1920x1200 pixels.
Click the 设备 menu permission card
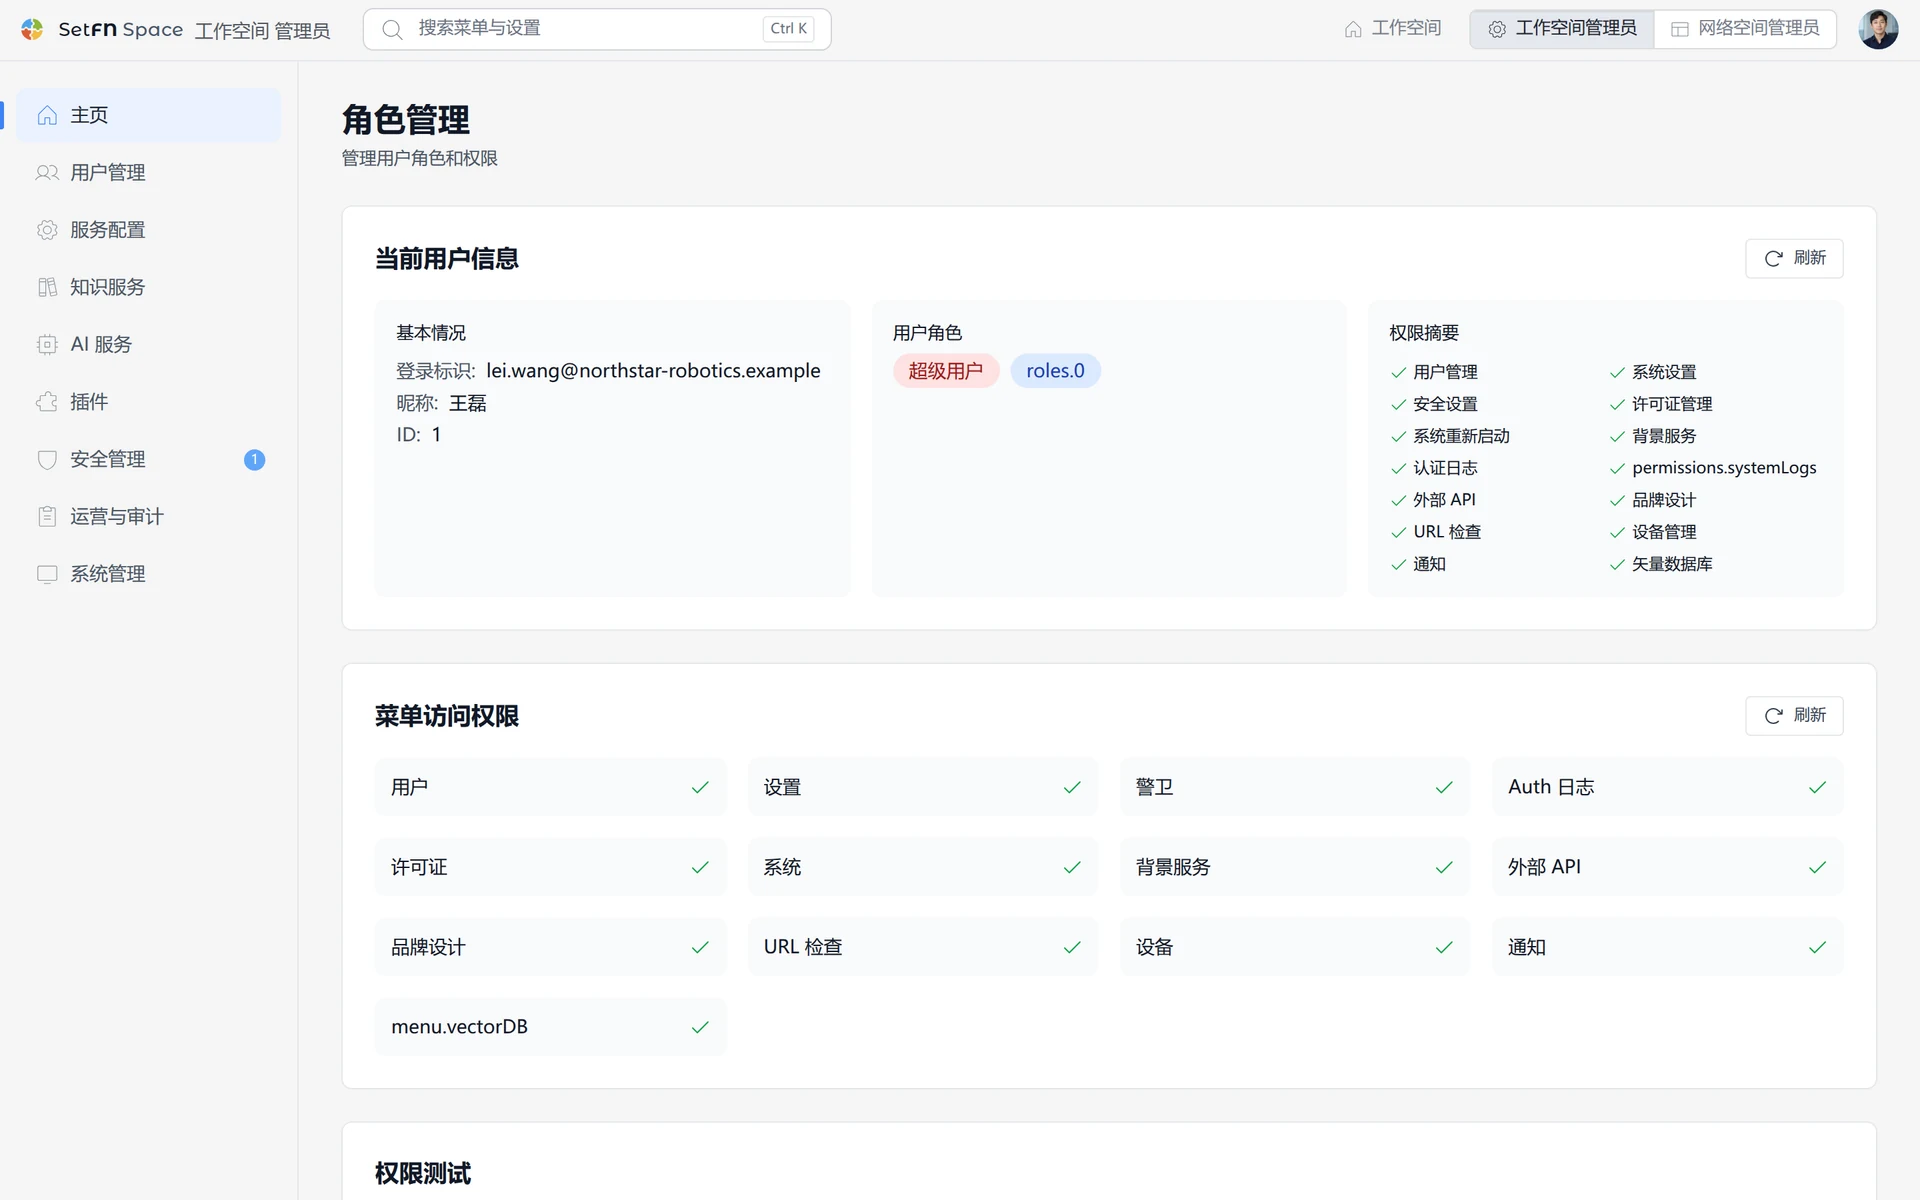click(1295, 947)
